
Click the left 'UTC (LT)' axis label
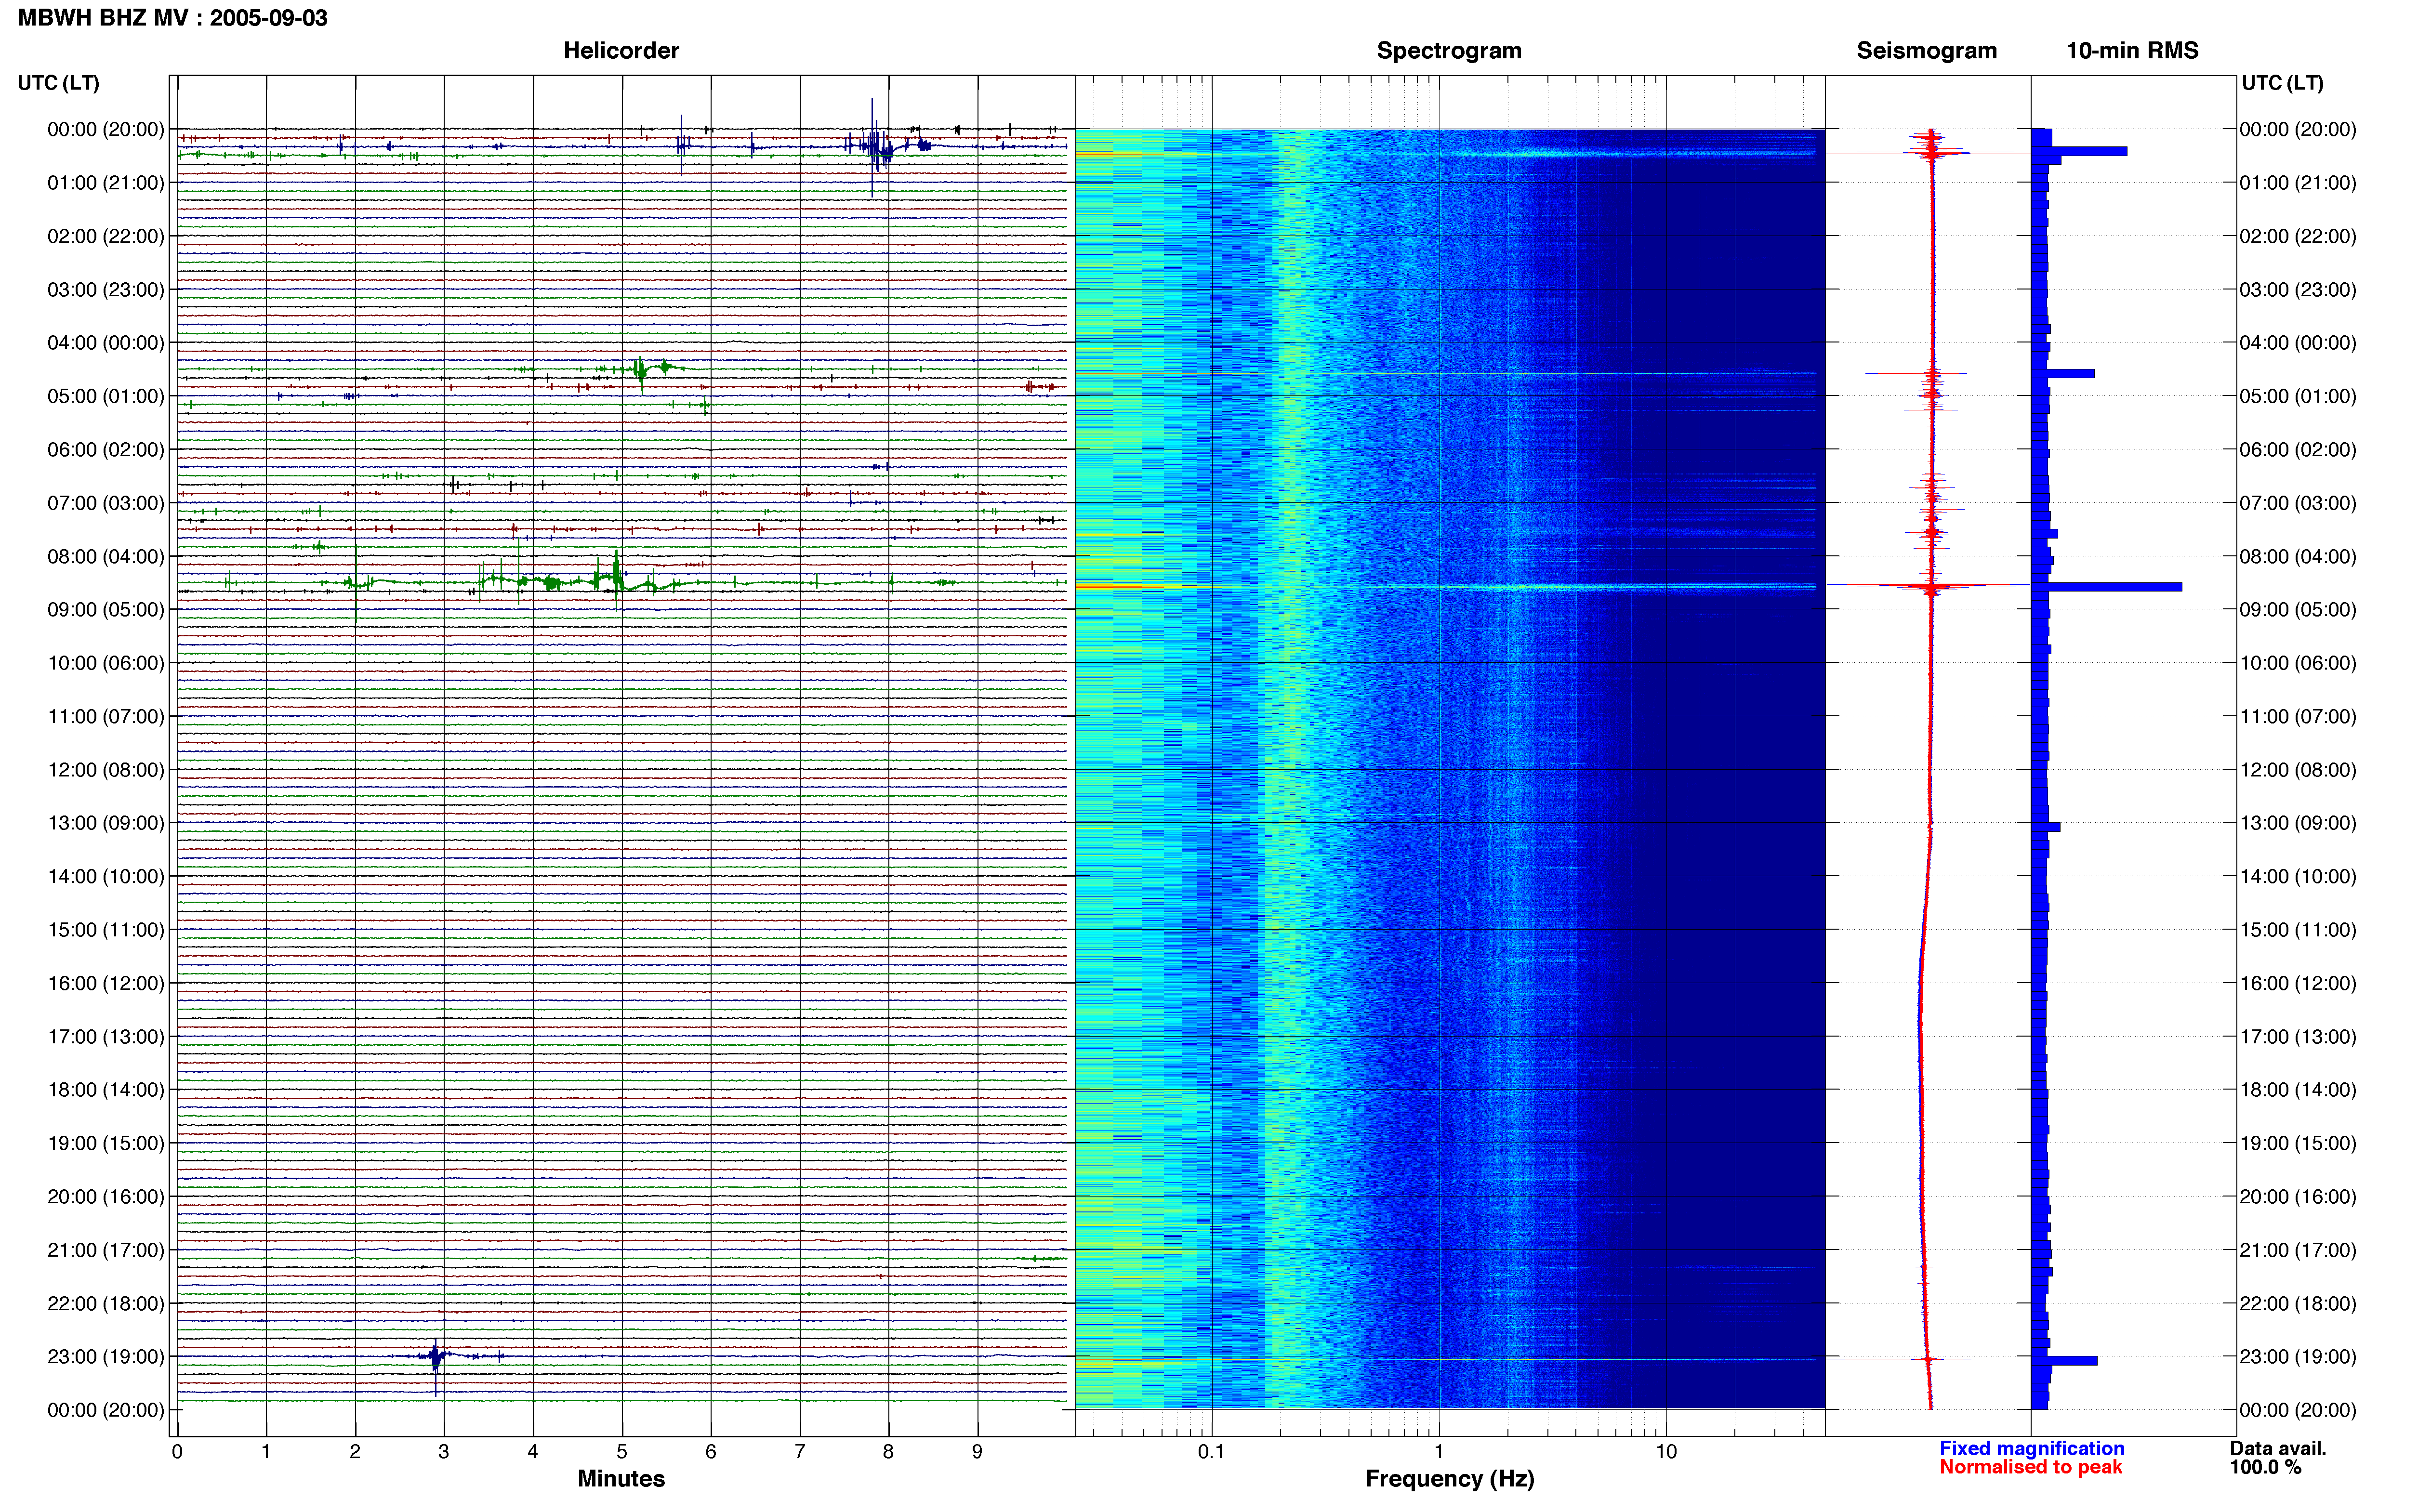[x=59, y=83]
